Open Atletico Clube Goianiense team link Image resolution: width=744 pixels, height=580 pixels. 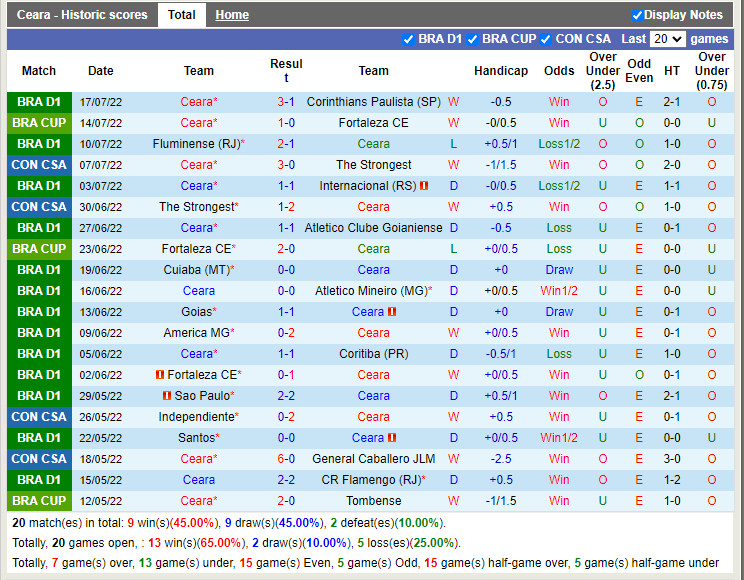373,228
